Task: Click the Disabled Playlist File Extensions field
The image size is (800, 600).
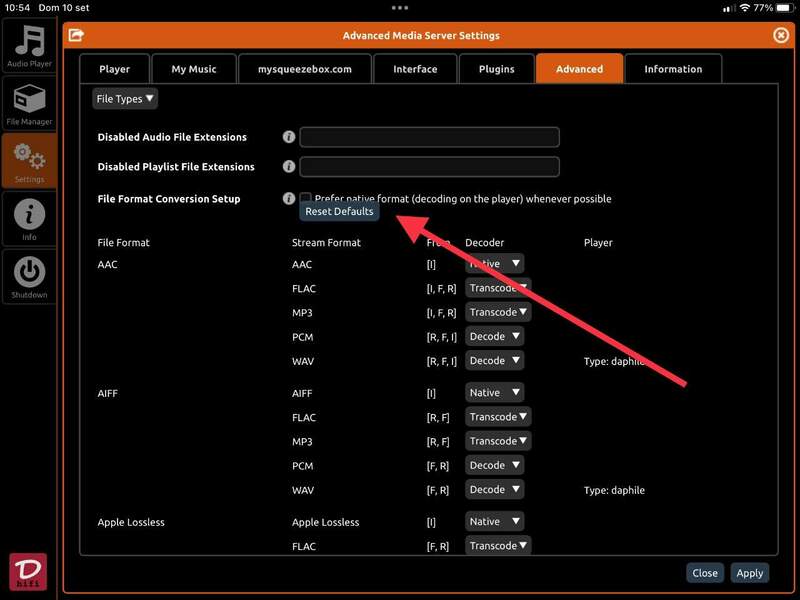Action: [429, 167]
